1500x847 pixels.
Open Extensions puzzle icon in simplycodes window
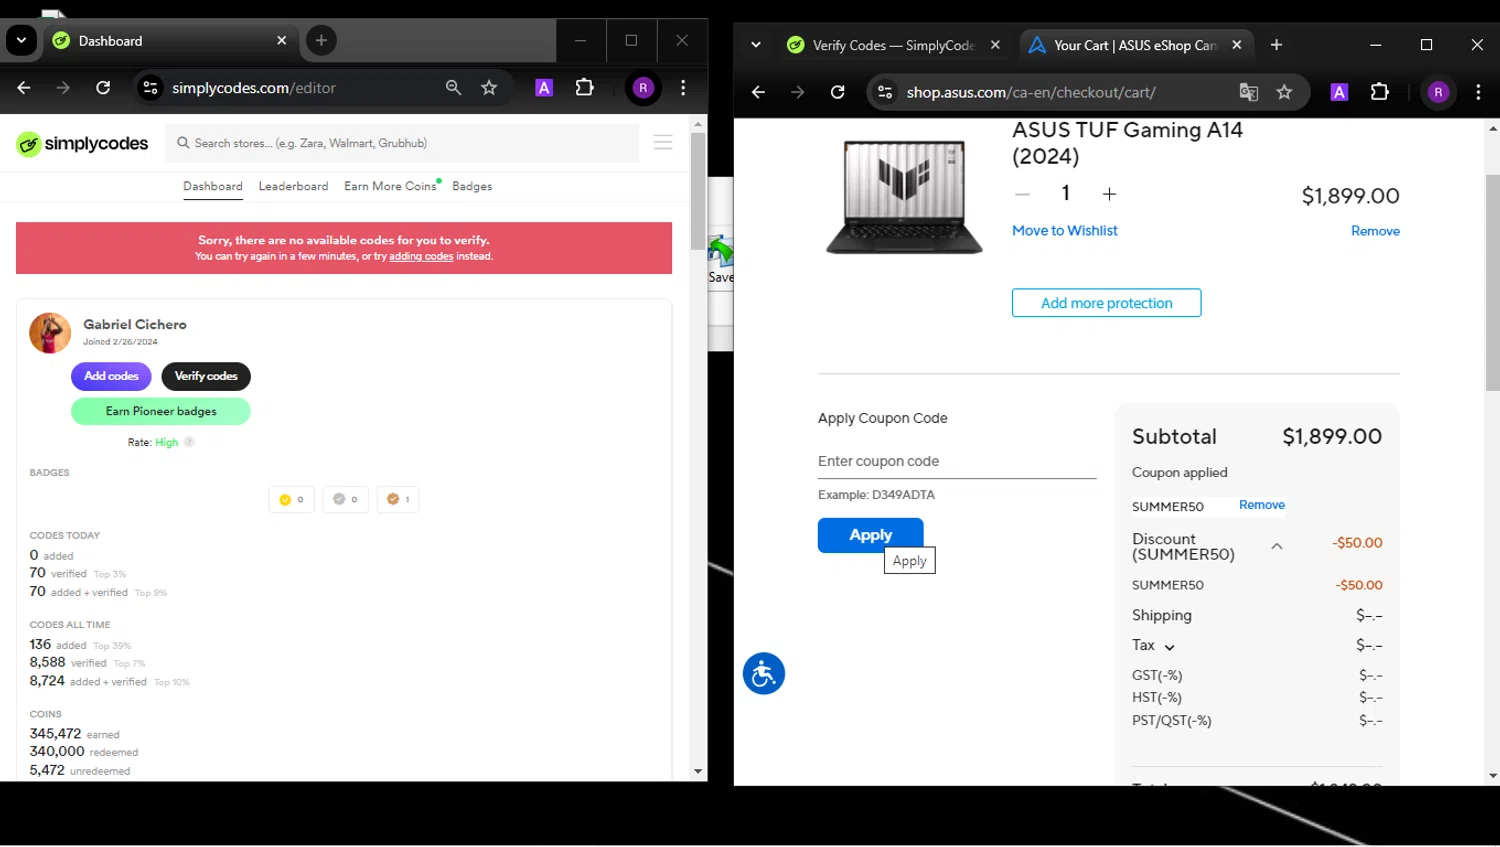(585, 88)
